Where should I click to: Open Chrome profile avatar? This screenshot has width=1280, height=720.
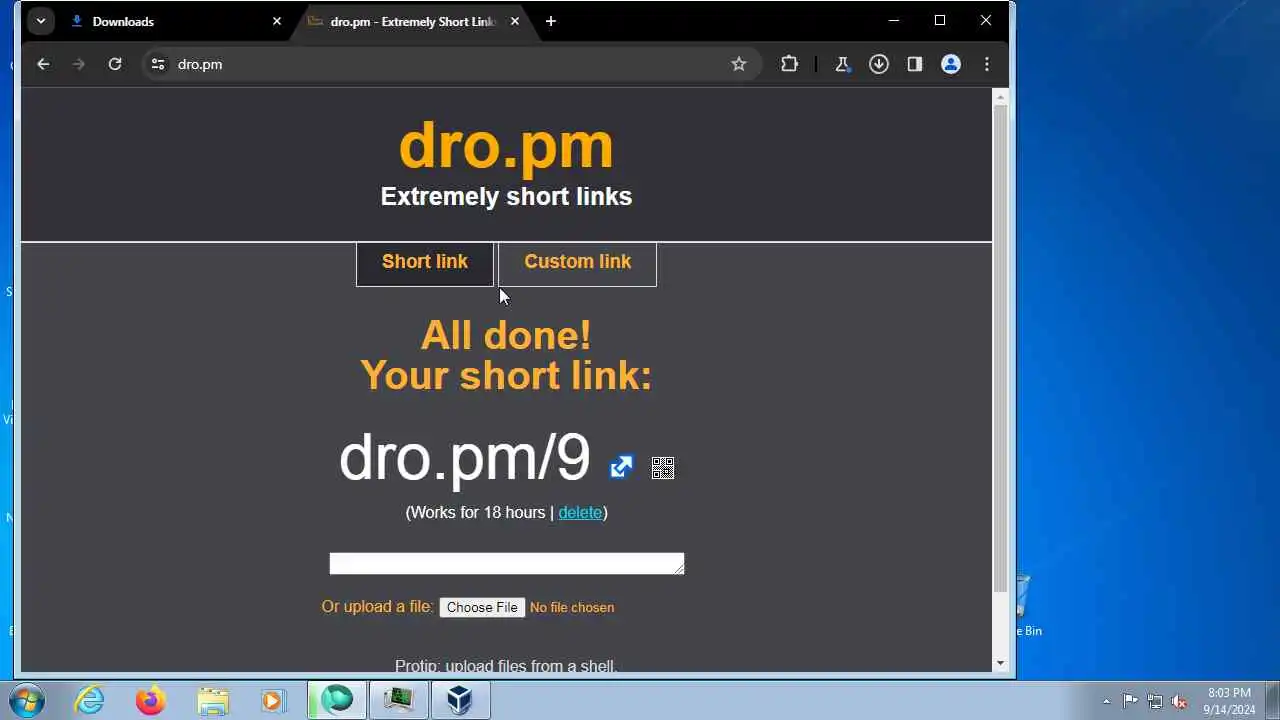tap(951, 64)
